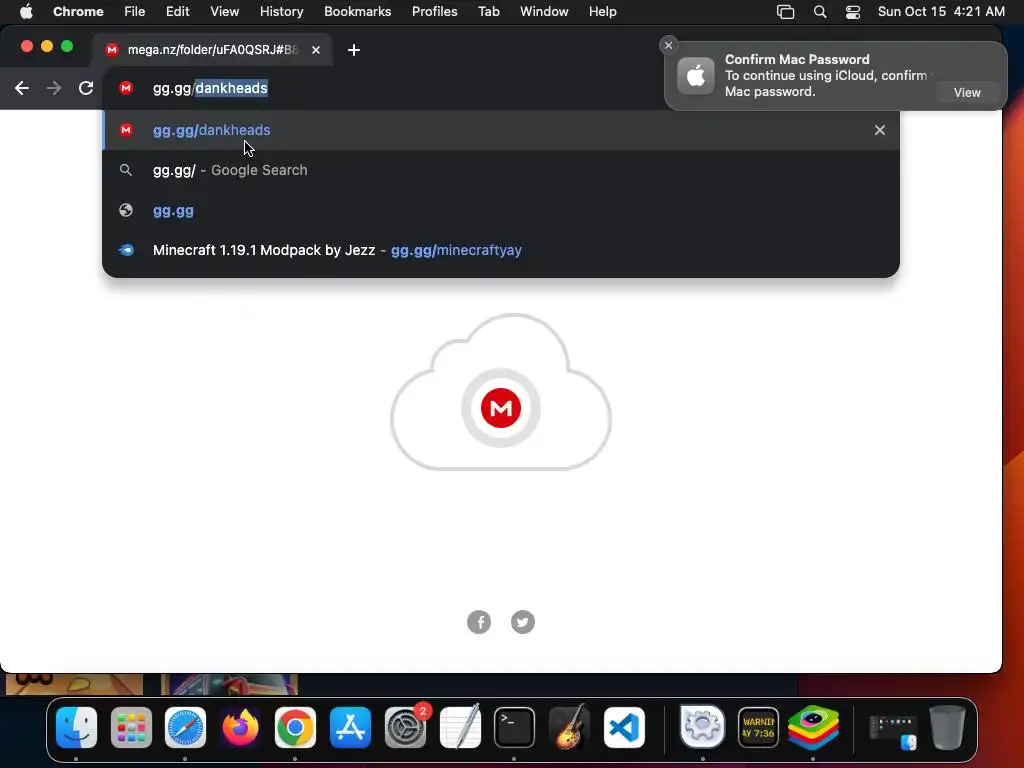Open Finder from the Dock
Image resolution: width=1024 pixels, height=768 pixels.
76,728
